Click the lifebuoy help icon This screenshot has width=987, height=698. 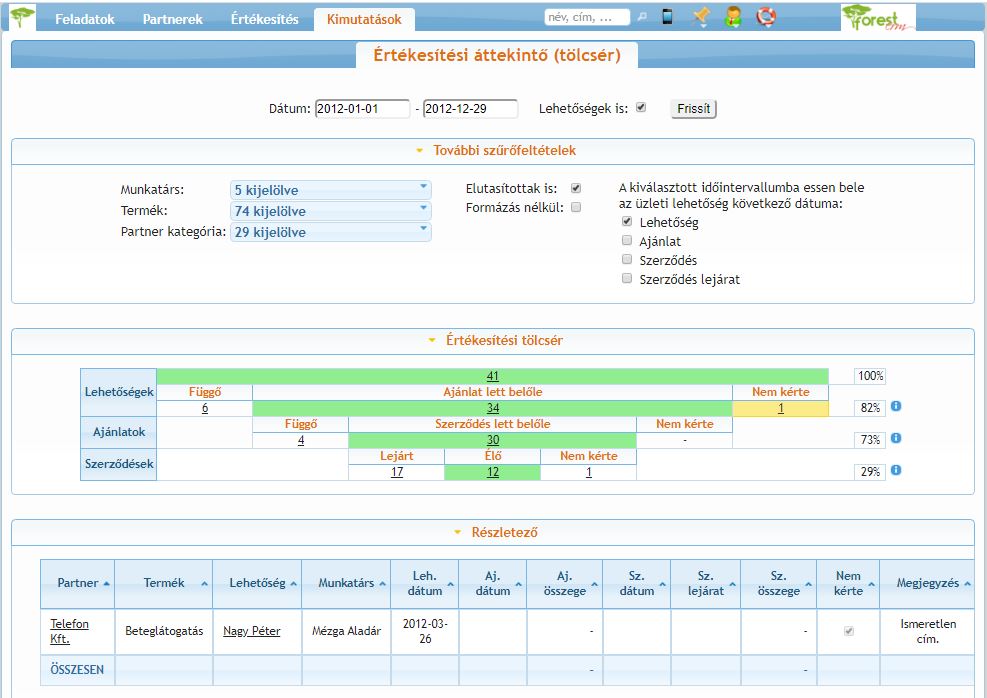coord(766,18)
